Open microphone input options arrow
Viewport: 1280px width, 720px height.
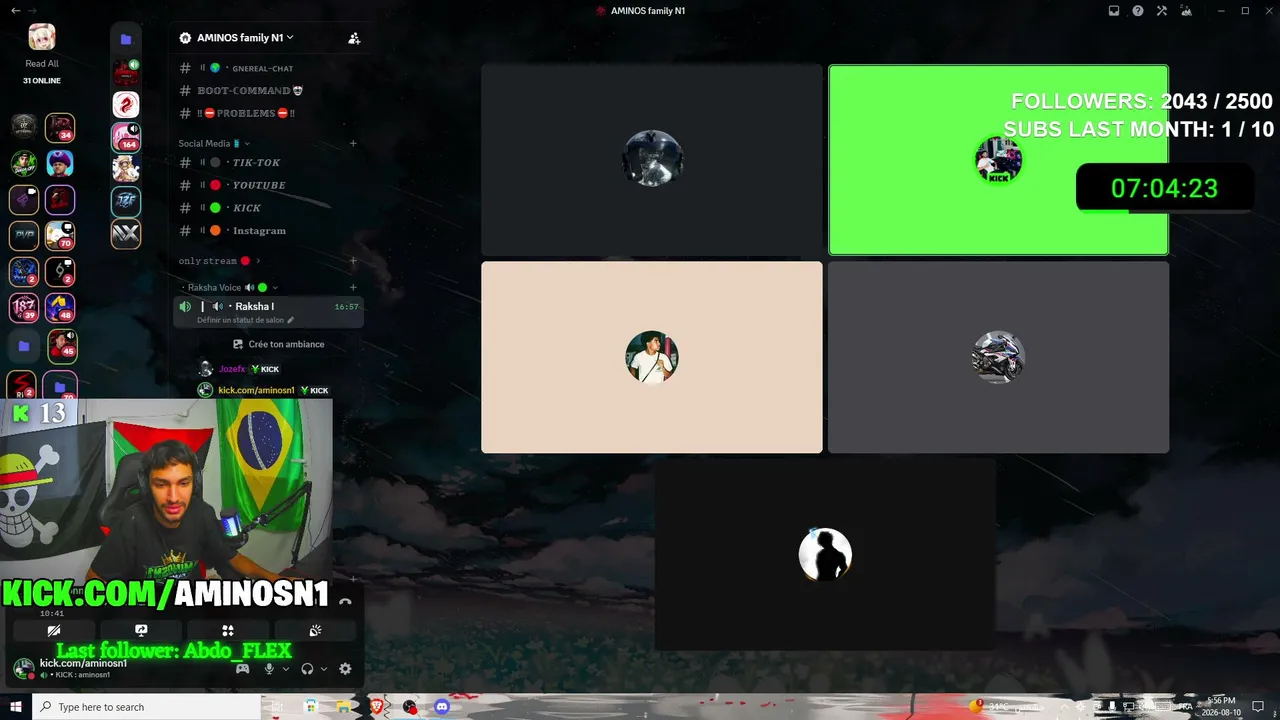tap(285, 669)
